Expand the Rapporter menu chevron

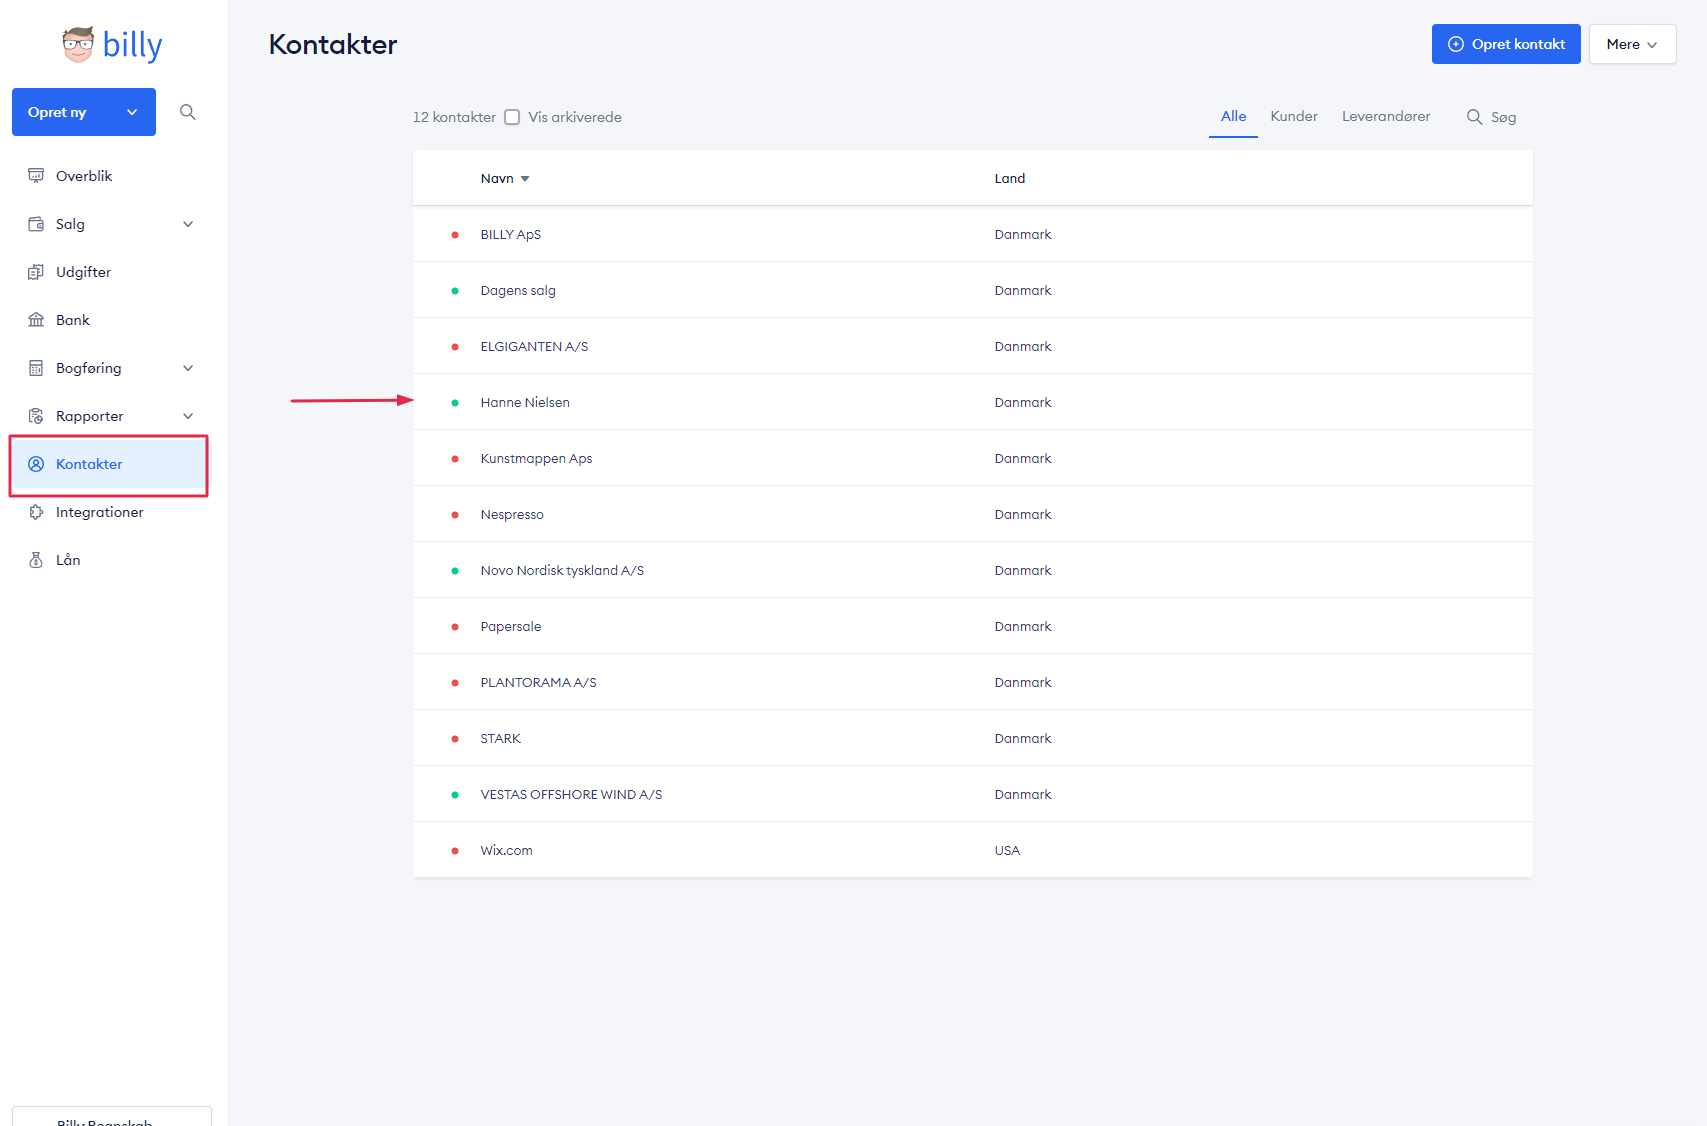[188, 416]
